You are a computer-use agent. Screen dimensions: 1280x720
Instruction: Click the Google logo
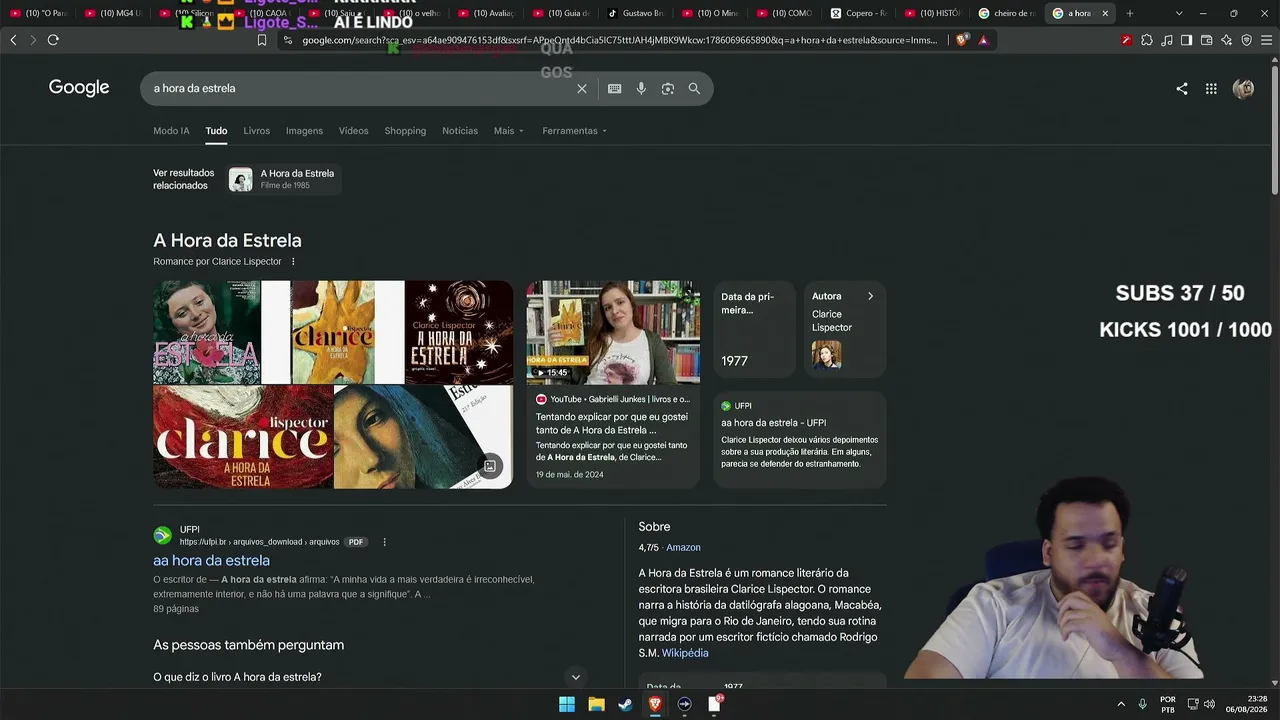coord(79,88)
